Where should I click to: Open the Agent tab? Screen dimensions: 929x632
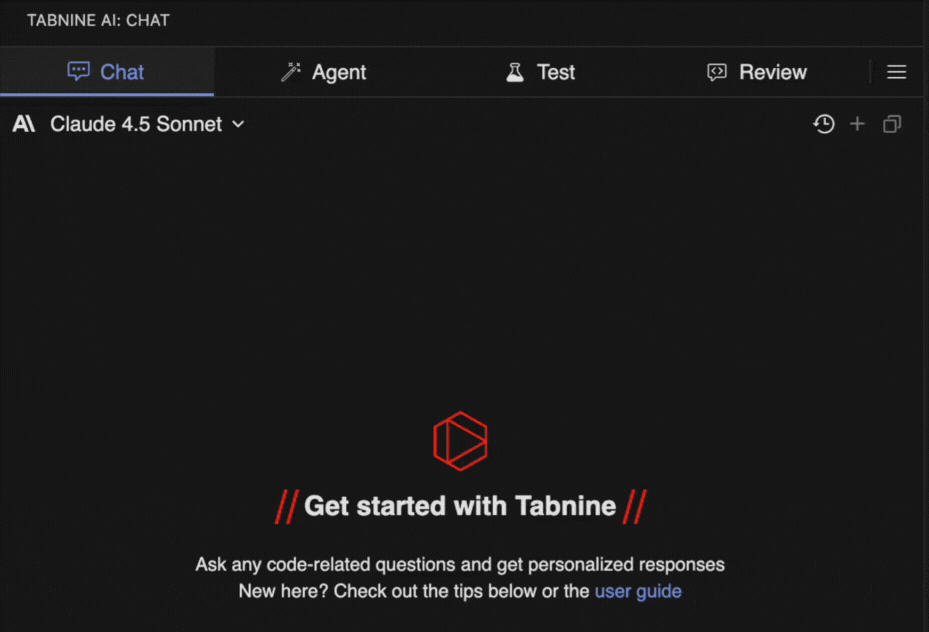tap(339, 72)
